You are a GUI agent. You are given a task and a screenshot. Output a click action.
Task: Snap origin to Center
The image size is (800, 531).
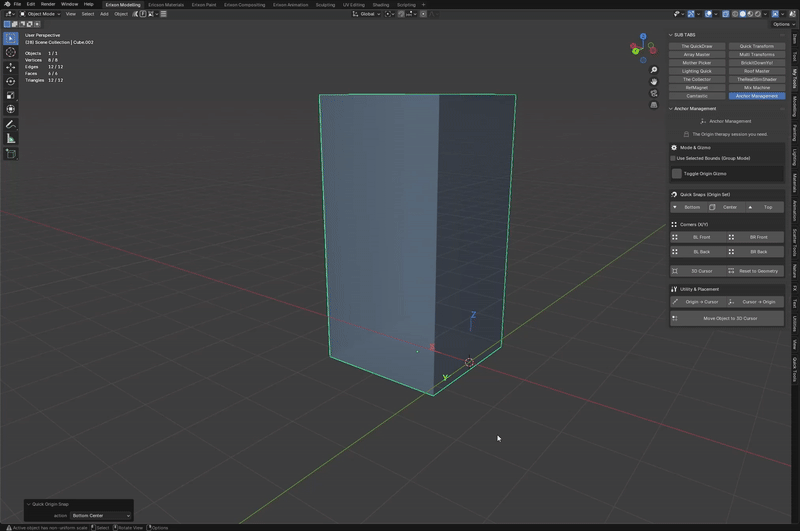(x=726, y=207)
